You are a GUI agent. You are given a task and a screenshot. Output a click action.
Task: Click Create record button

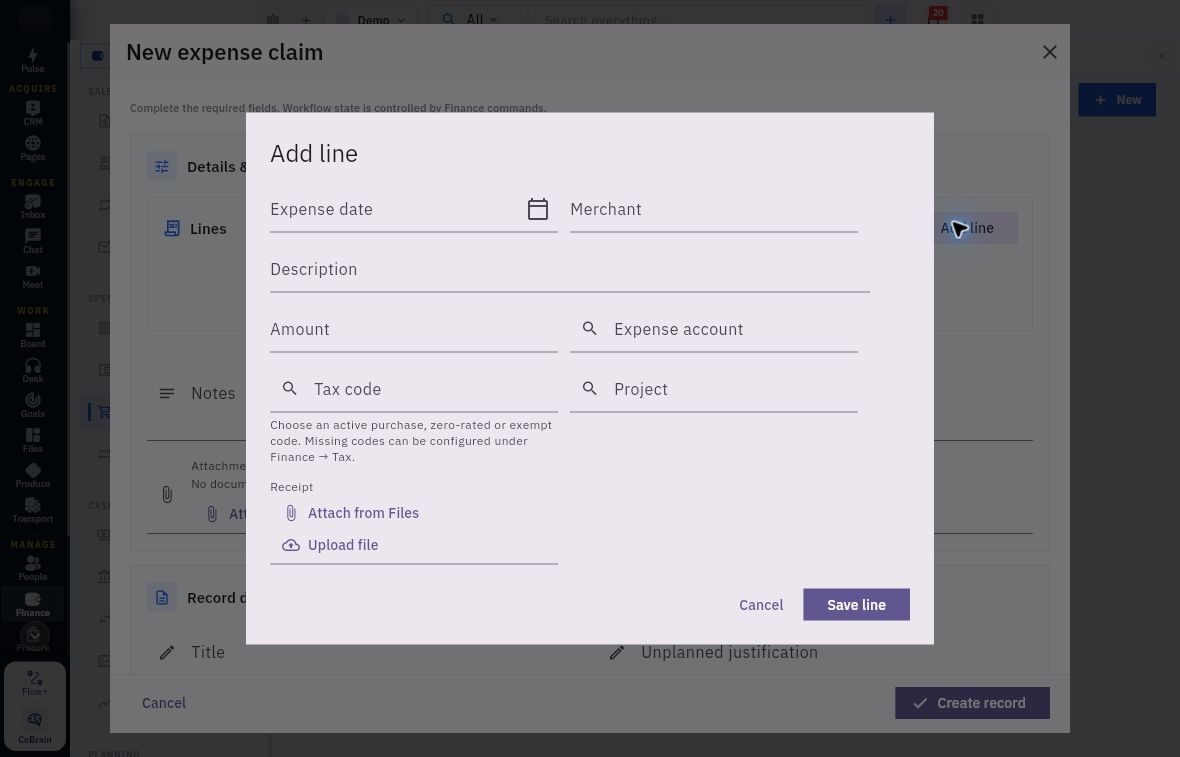coord(972,703)
